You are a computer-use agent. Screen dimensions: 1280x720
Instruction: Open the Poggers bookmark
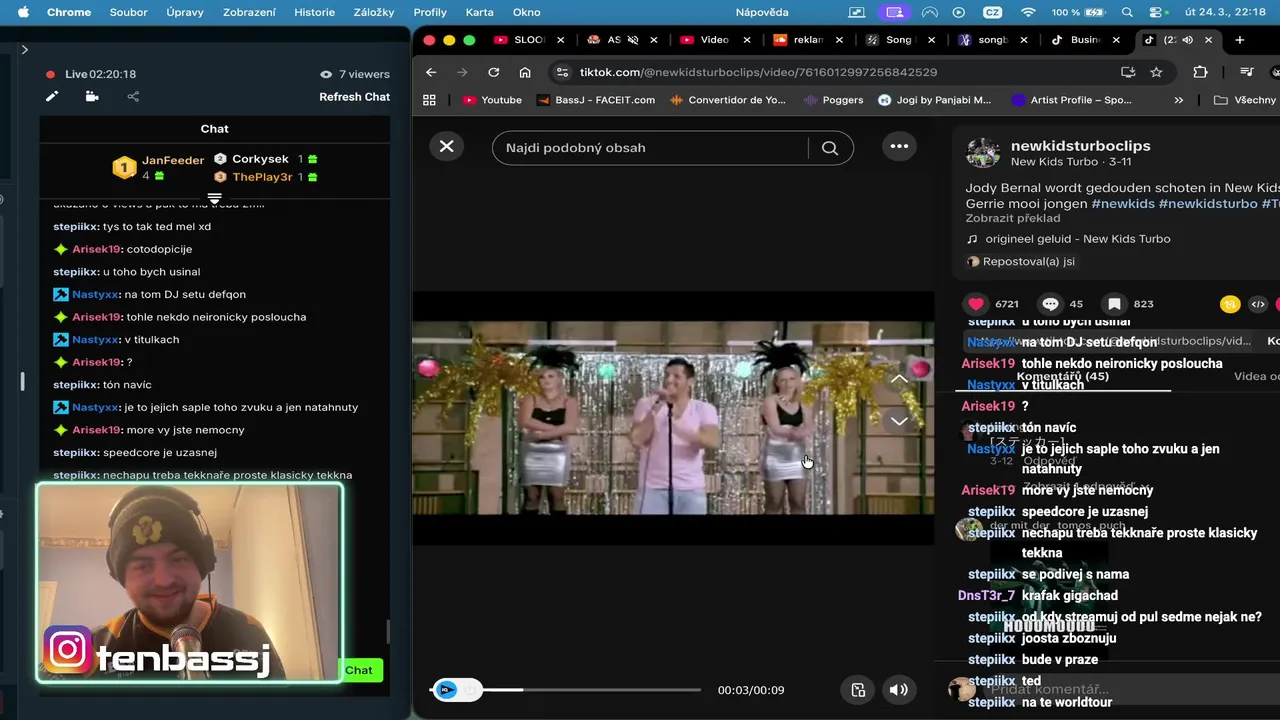833,100
